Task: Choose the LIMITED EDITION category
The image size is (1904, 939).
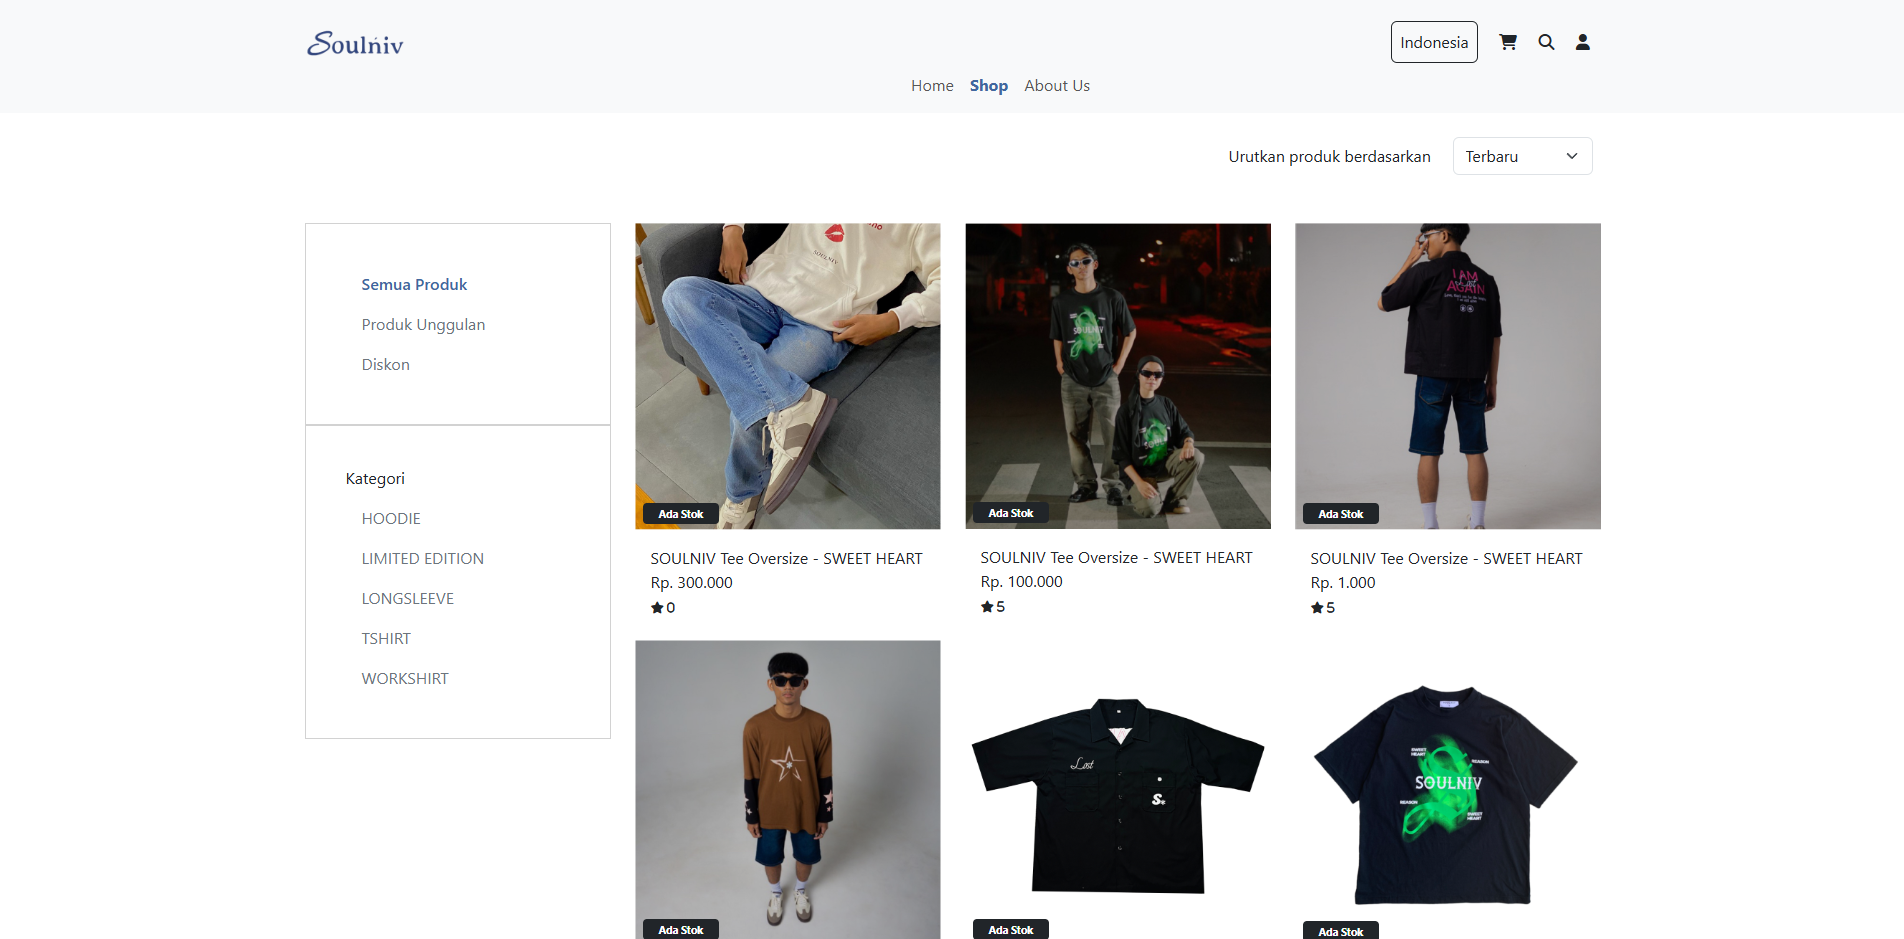Action: 422,559
